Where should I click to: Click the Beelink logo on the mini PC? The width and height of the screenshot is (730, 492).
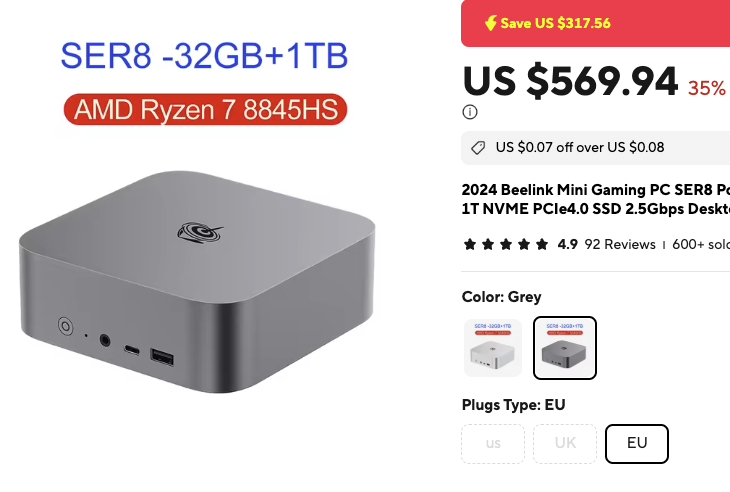point(200,231)
